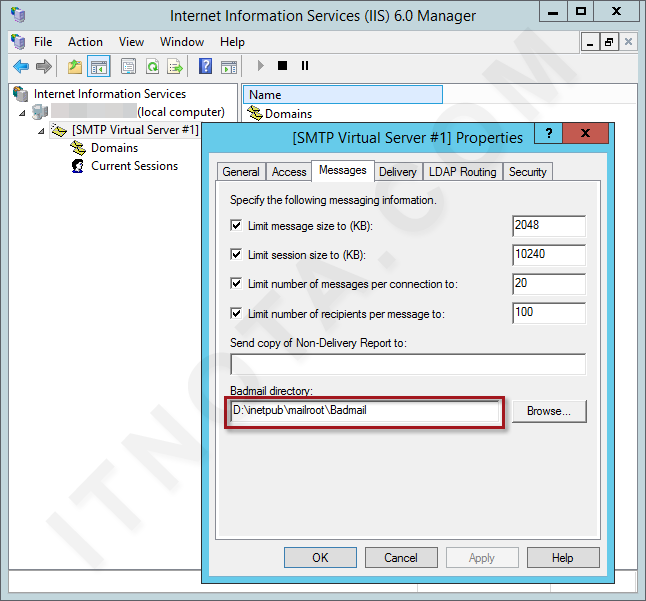Click the Internet Information Services root icon
Viewport: 646px width, 601px height.
21,94
